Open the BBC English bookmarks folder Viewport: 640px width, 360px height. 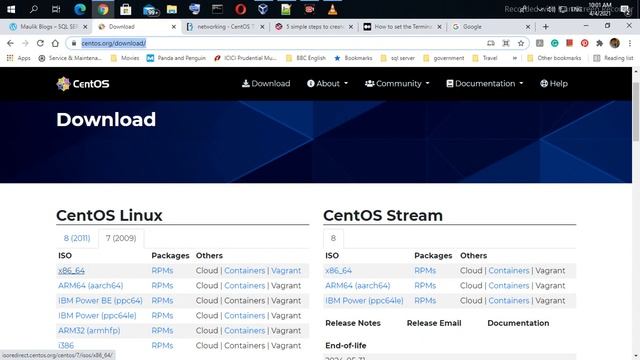click(x=306, y=58)
